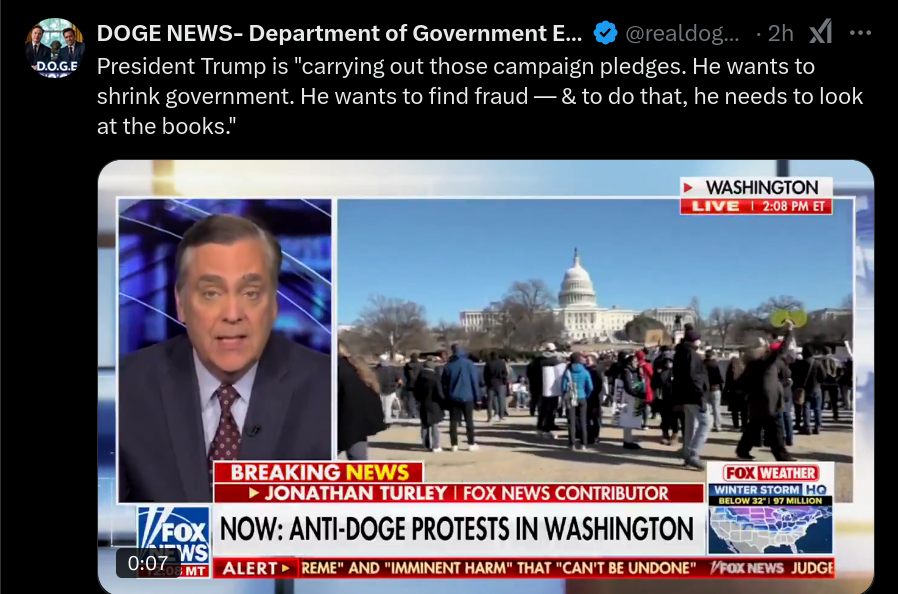Screen dimensions: 898x594
Task: Click the tweet text about campaign pledges
Action: [480, 96]
